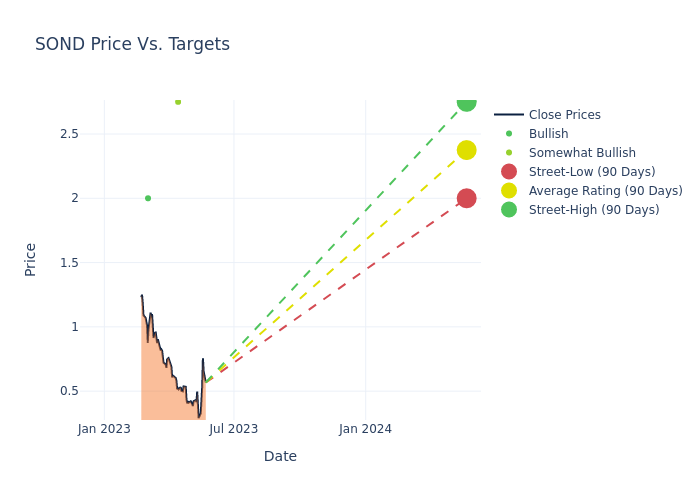Click the Jan 2024 x-axis tick label

pos(365,429)
